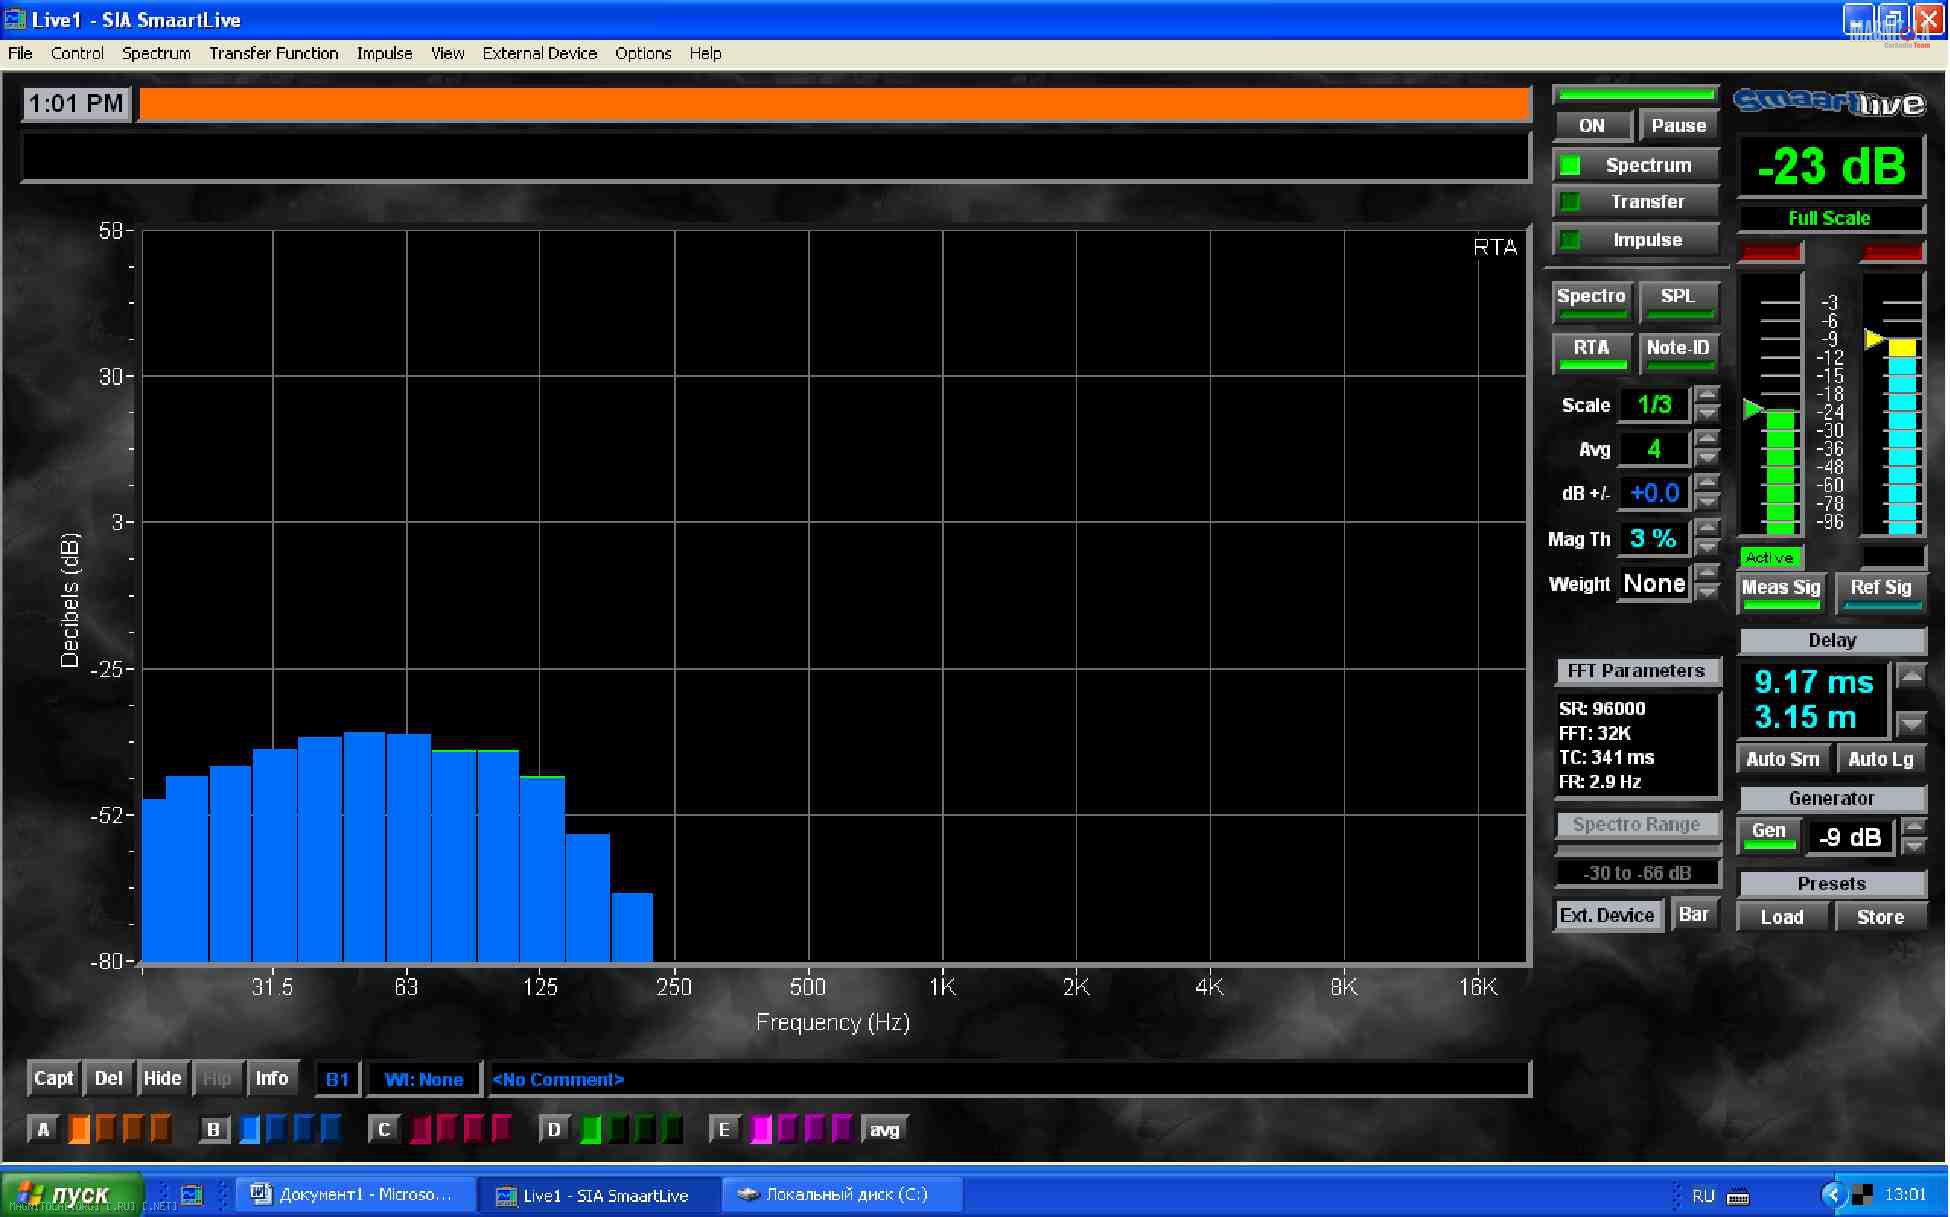
Task: Click the Gen generator button
Action: click(x=1769, y=835)
